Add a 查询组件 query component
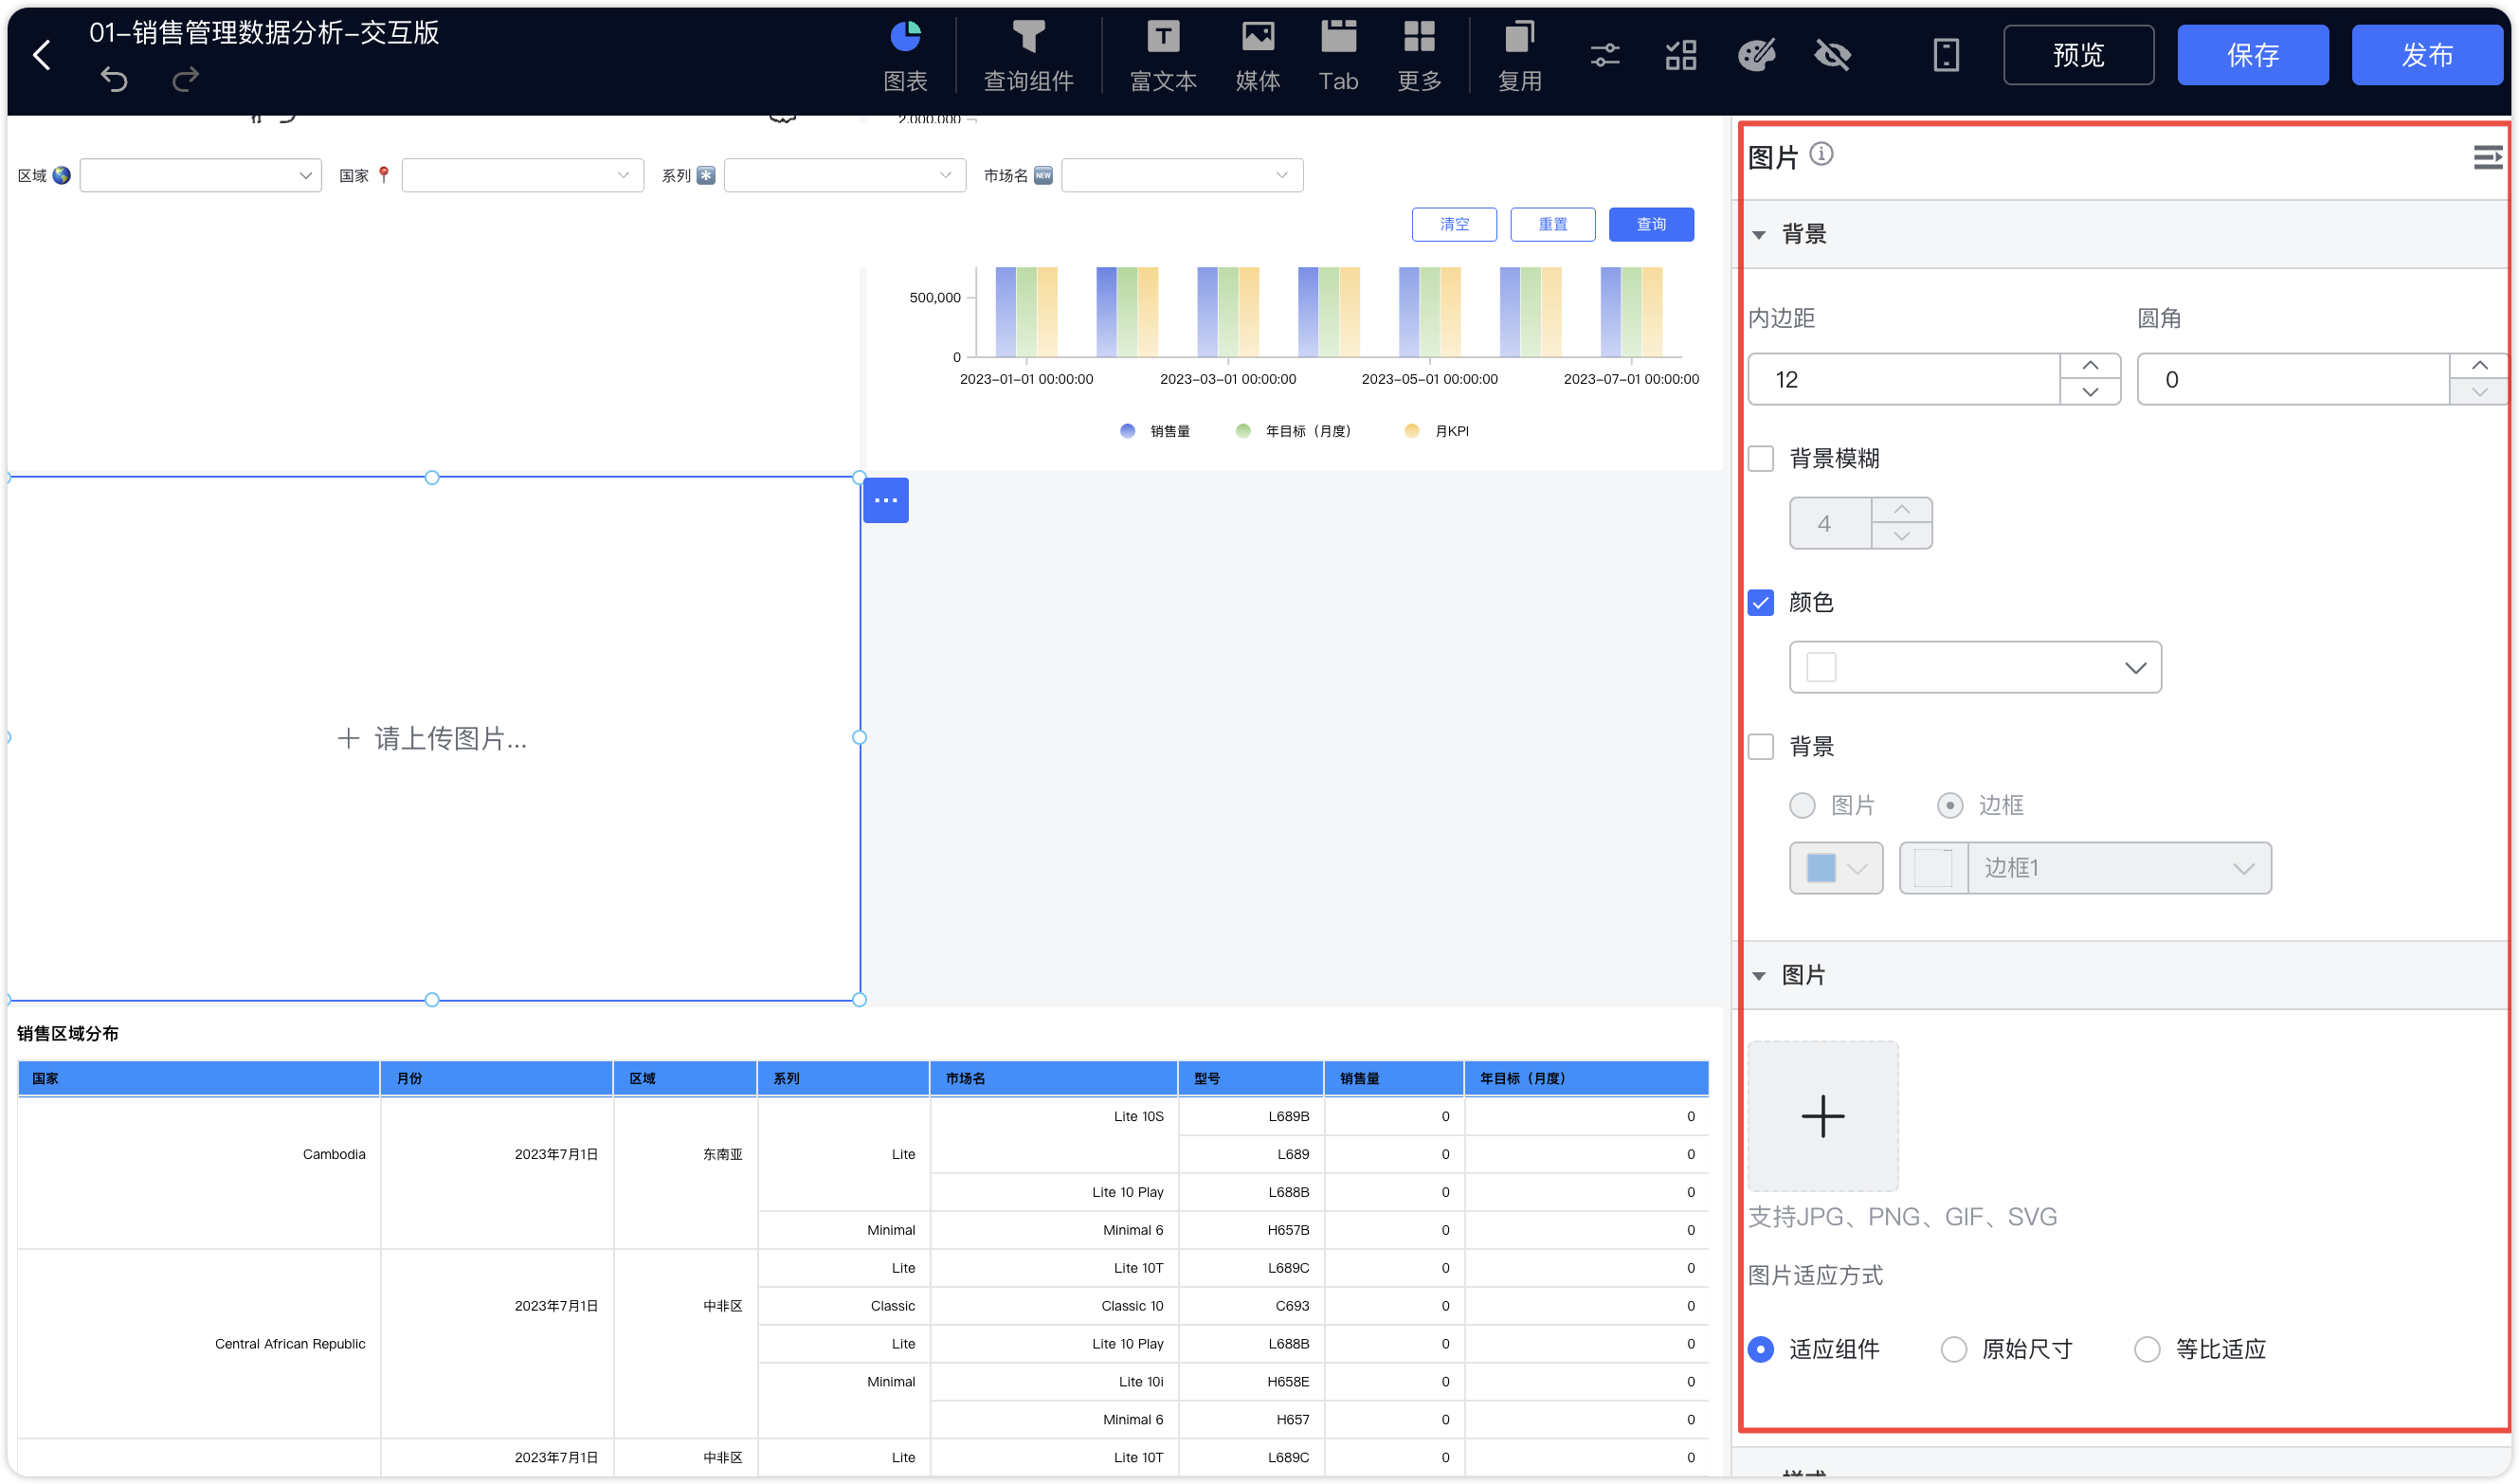The image size is (2519, 1484). tap(1028, 56)
